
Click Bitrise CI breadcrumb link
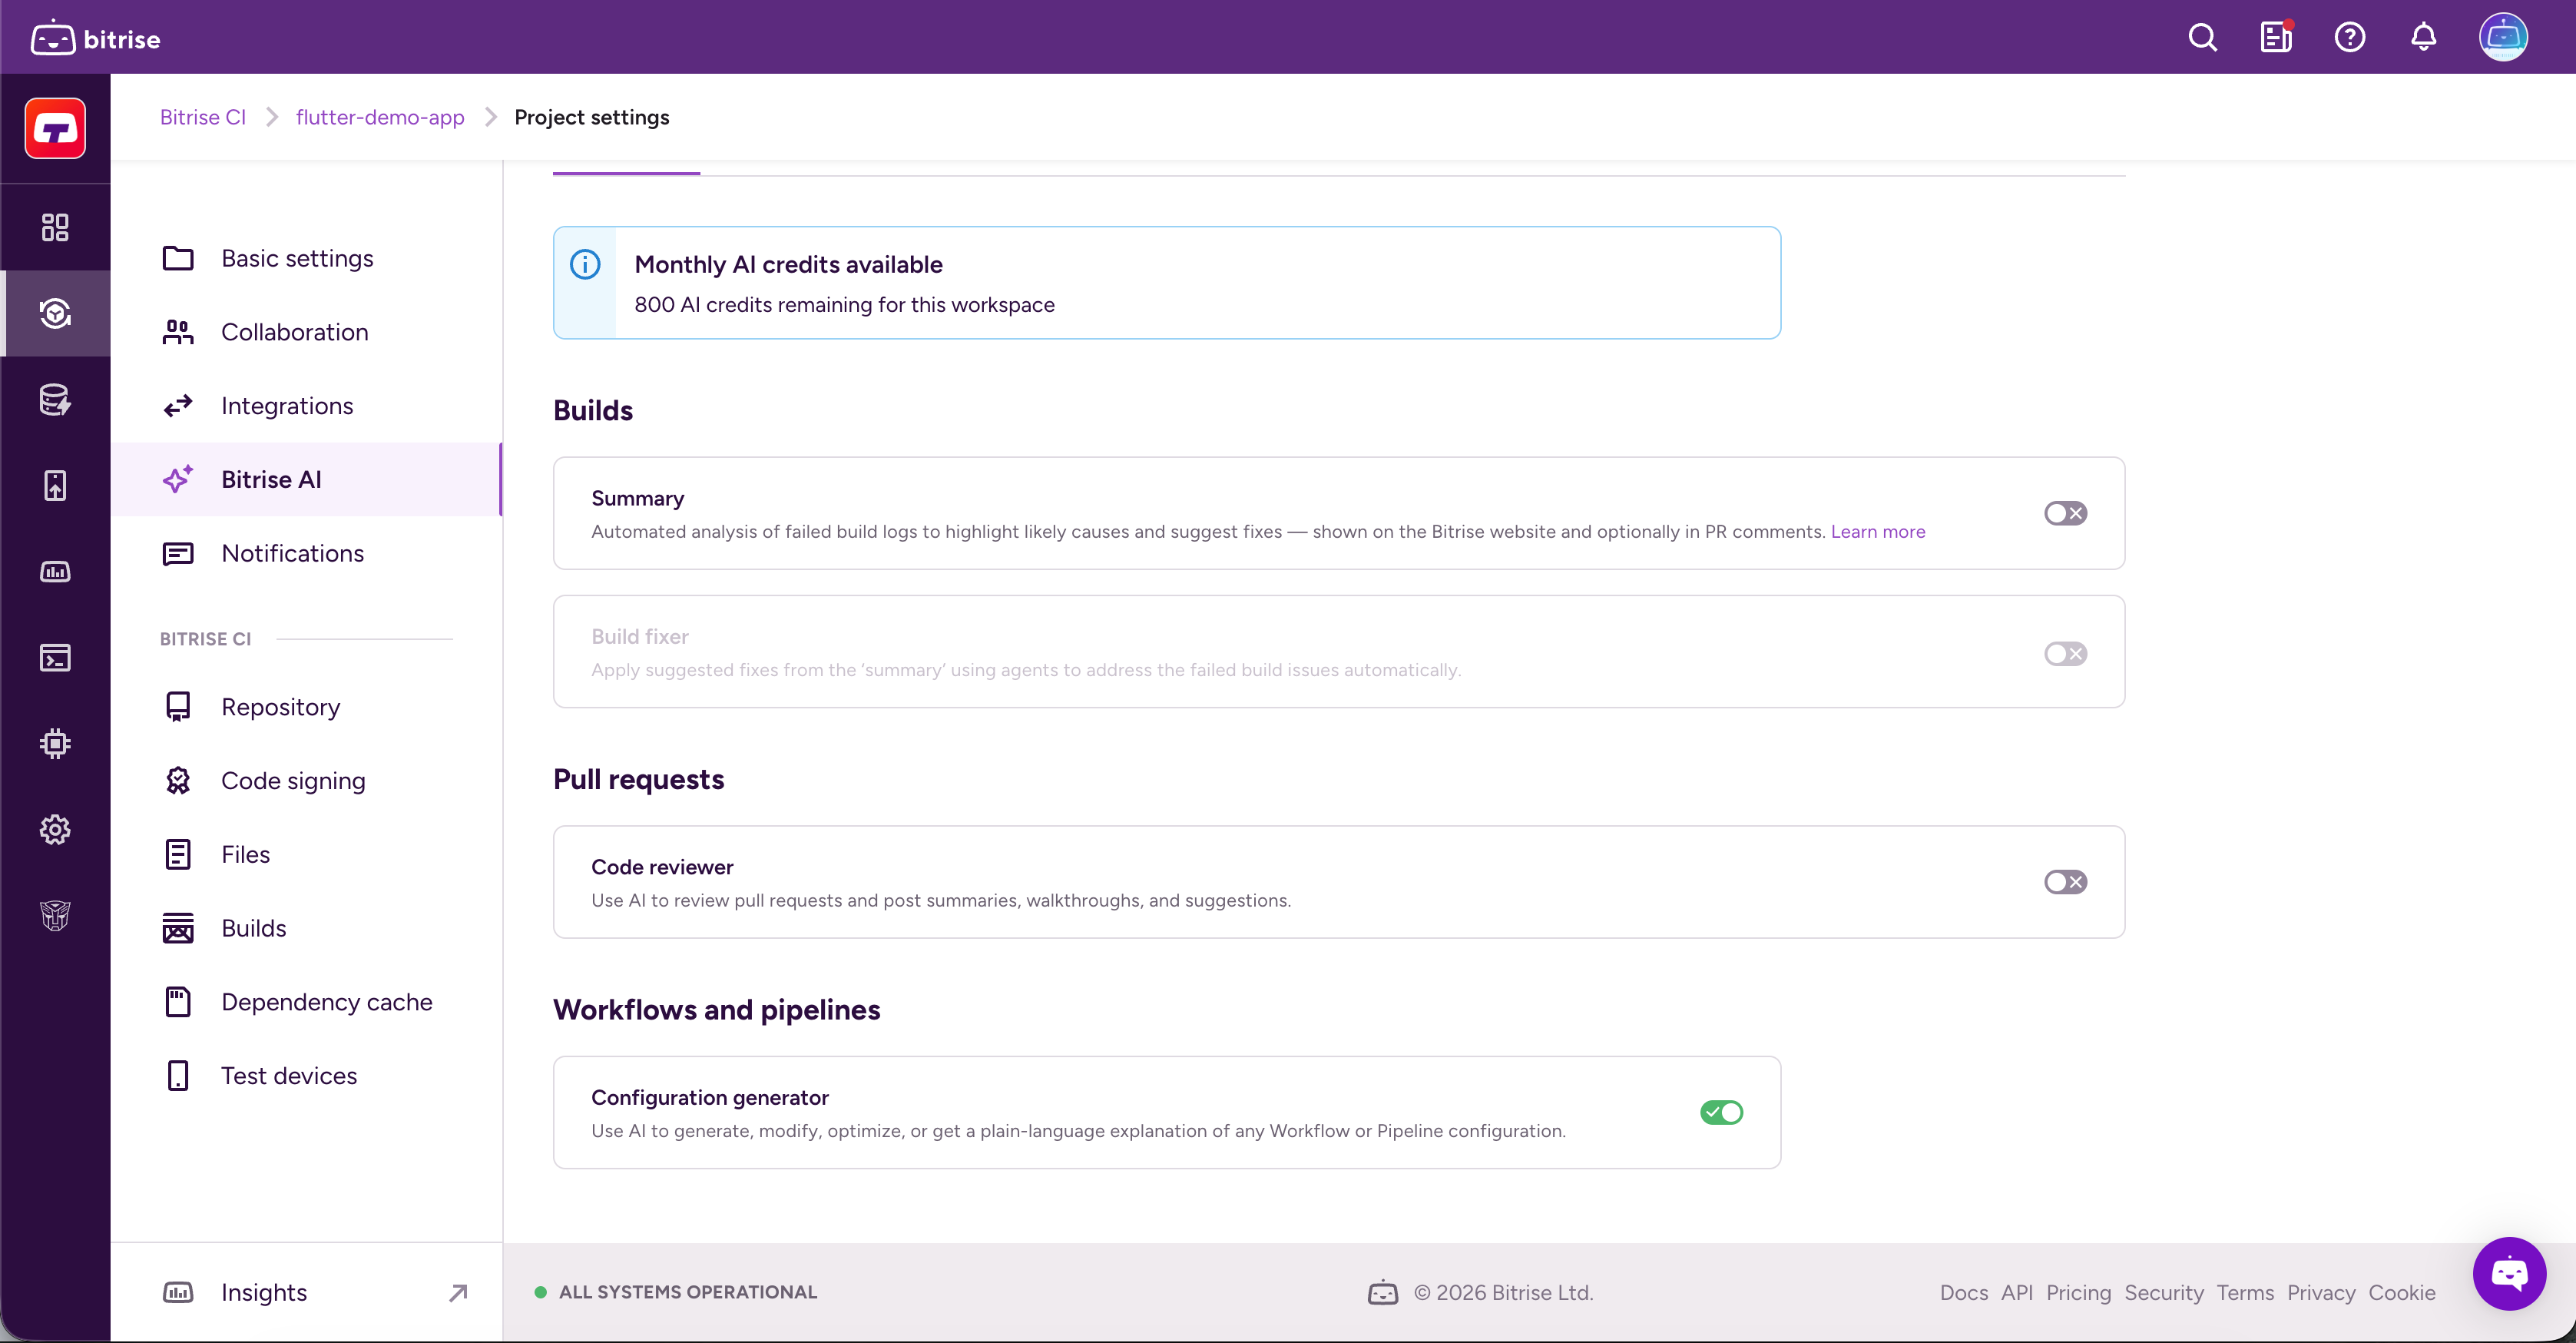203,117
